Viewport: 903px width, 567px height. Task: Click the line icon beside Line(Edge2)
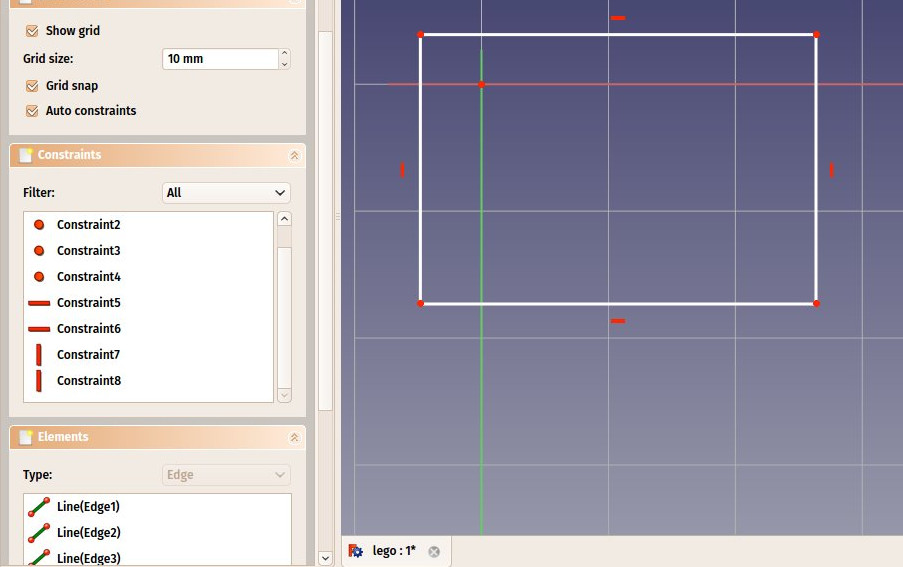(x=39, y=532)
